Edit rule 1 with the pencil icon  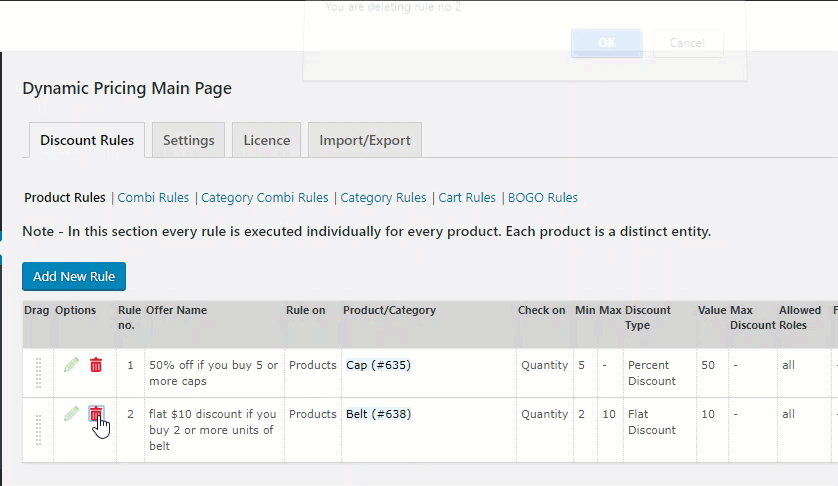71,365
